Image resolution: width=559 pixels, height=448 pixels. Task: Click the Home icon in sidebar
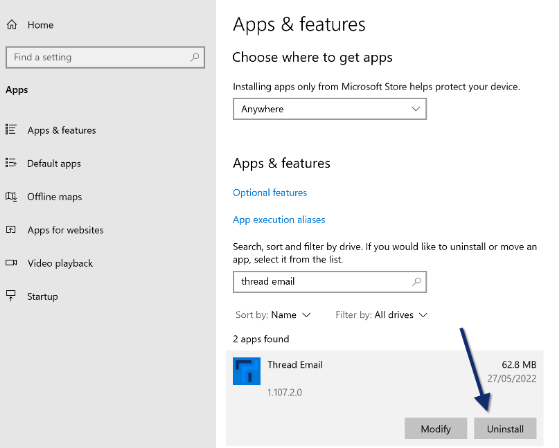[12, 25]
